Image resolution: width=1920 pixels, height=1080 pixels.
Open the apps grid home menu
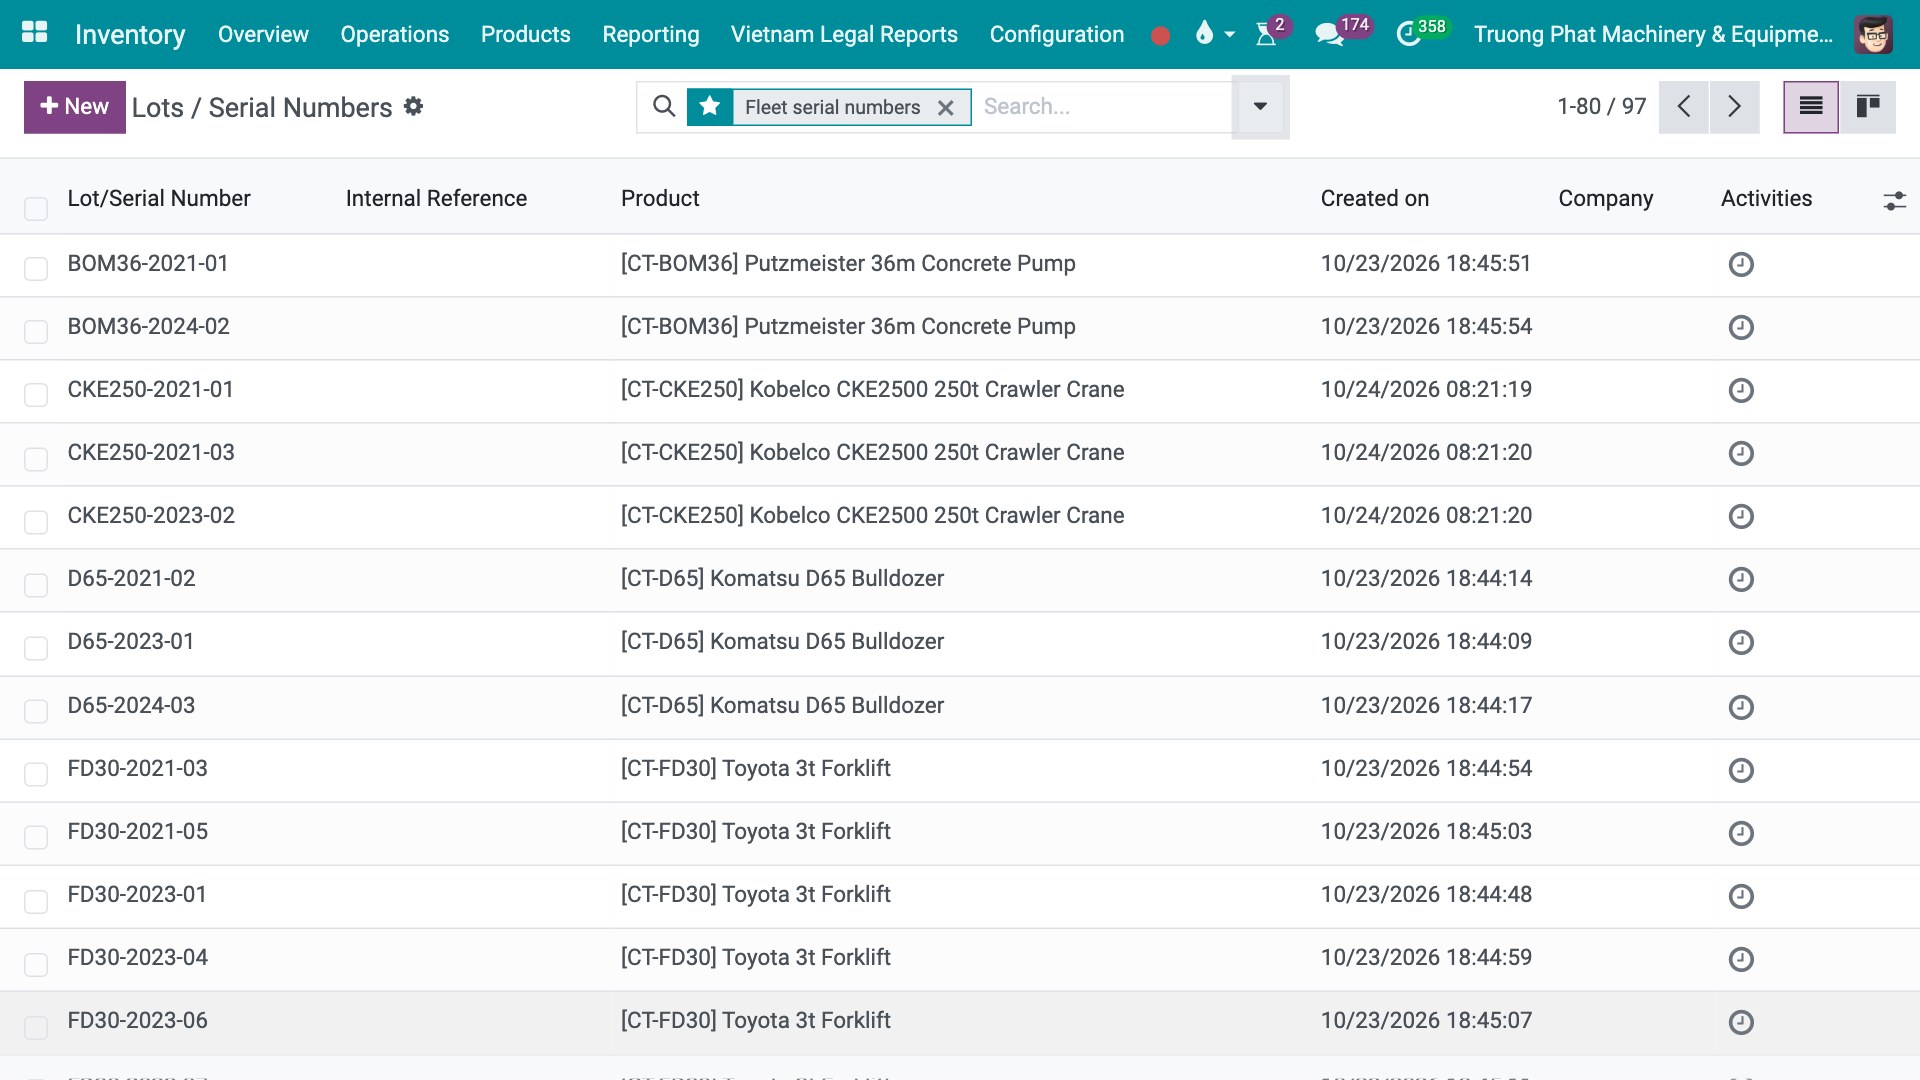pos(35,34)
